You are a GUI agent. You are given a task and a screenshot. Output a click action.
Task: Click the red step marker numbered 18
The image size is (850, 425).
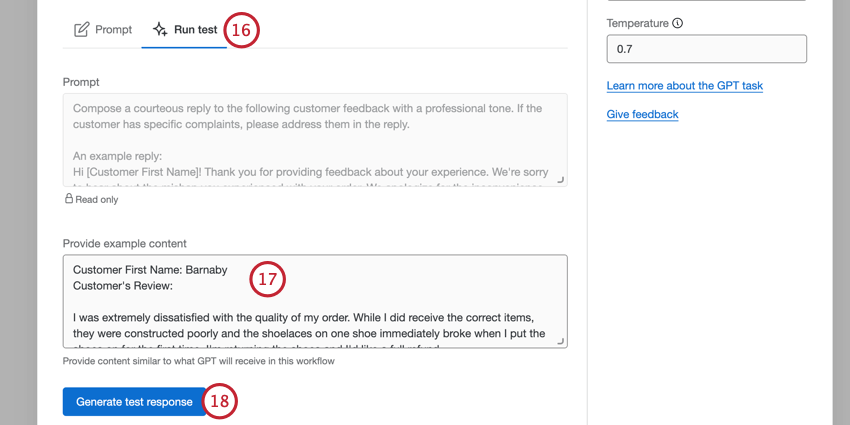pos(221,402)
